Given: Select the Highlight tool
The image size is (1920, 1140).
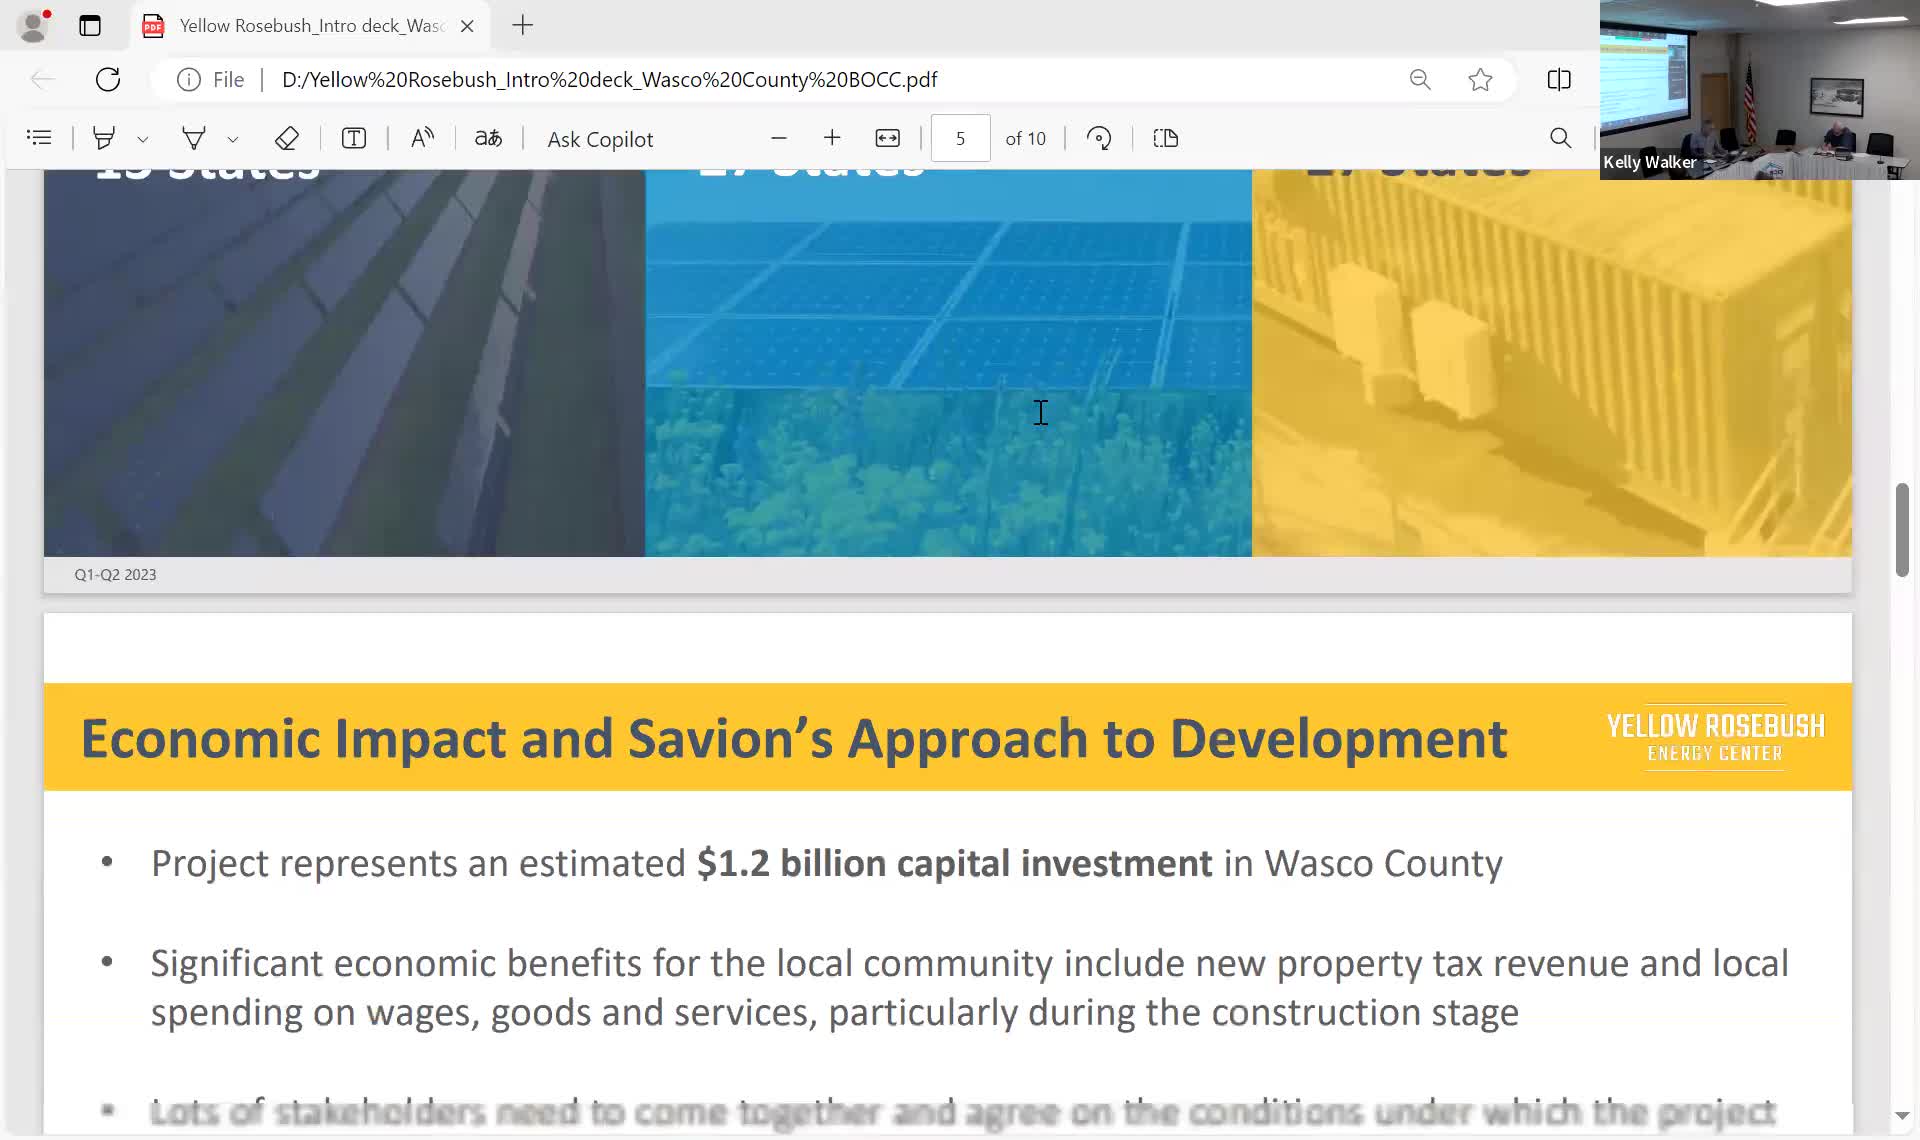Looking at the screenshot, I should 104,138.
